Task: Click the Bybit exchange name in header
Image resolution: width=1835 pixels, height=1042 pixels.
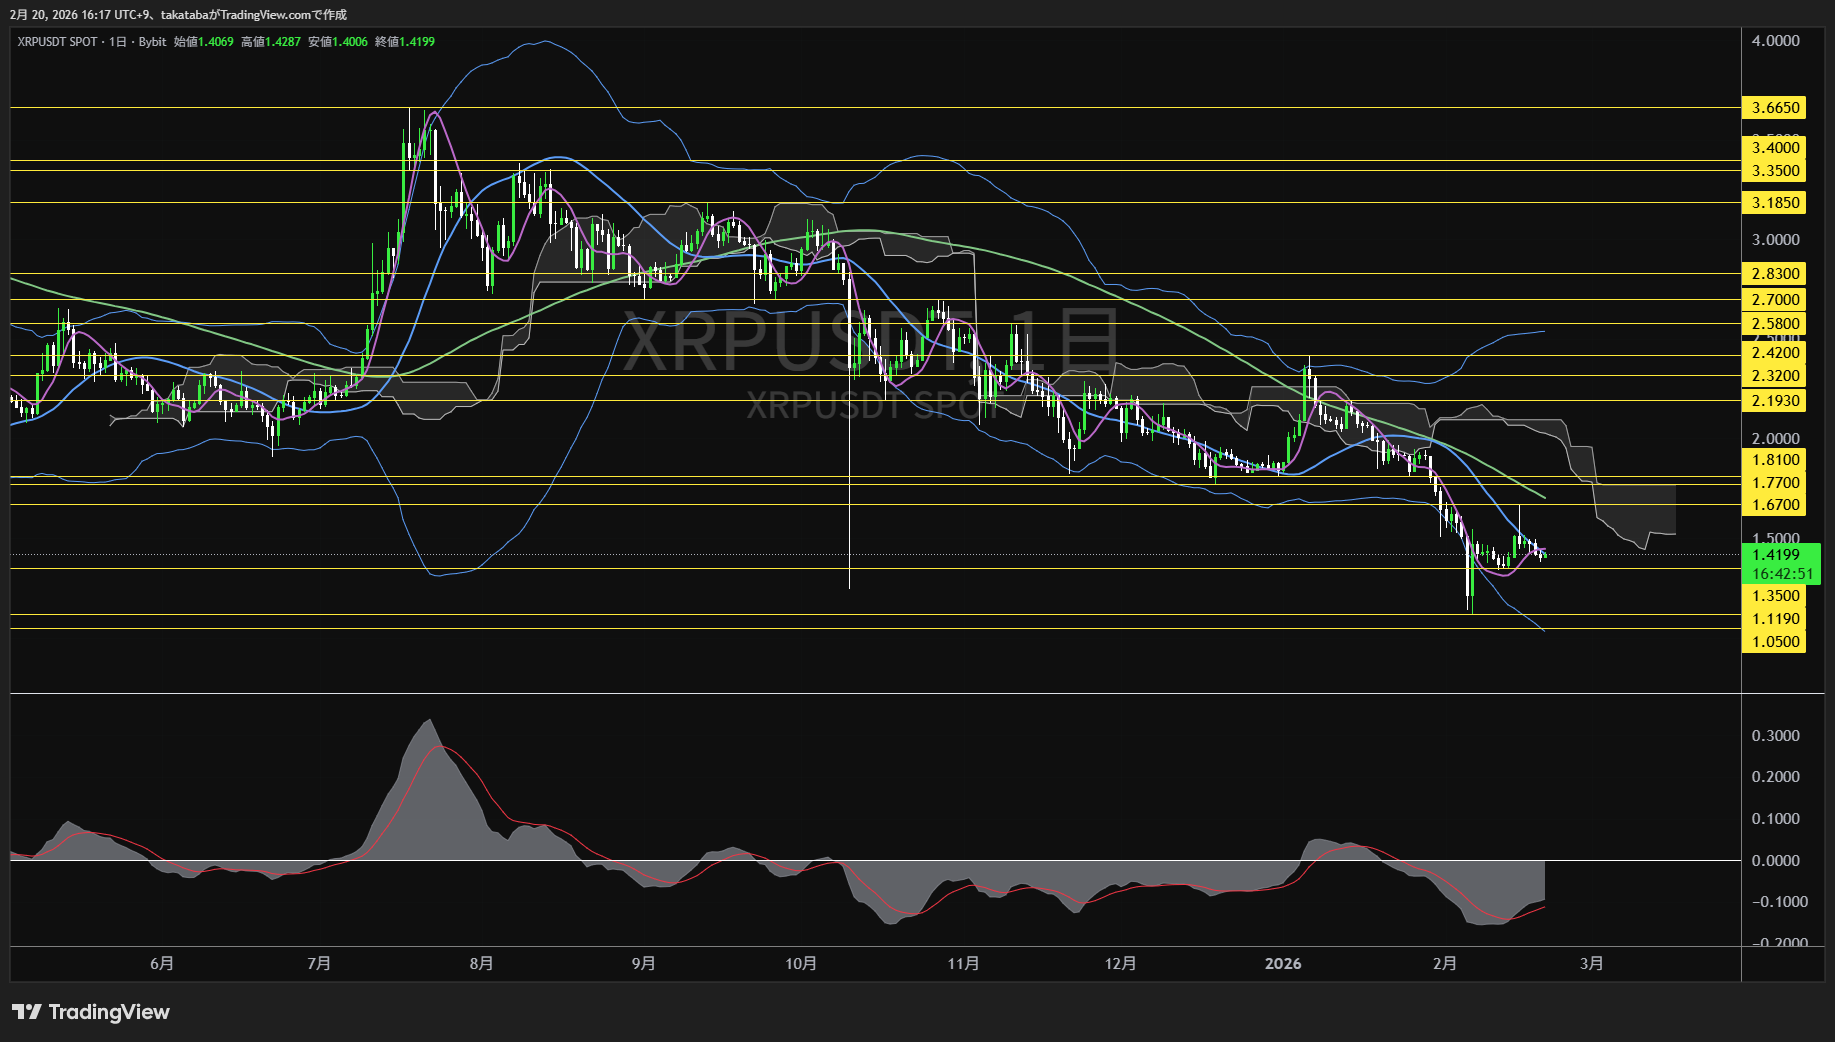Action: [152, 42]
